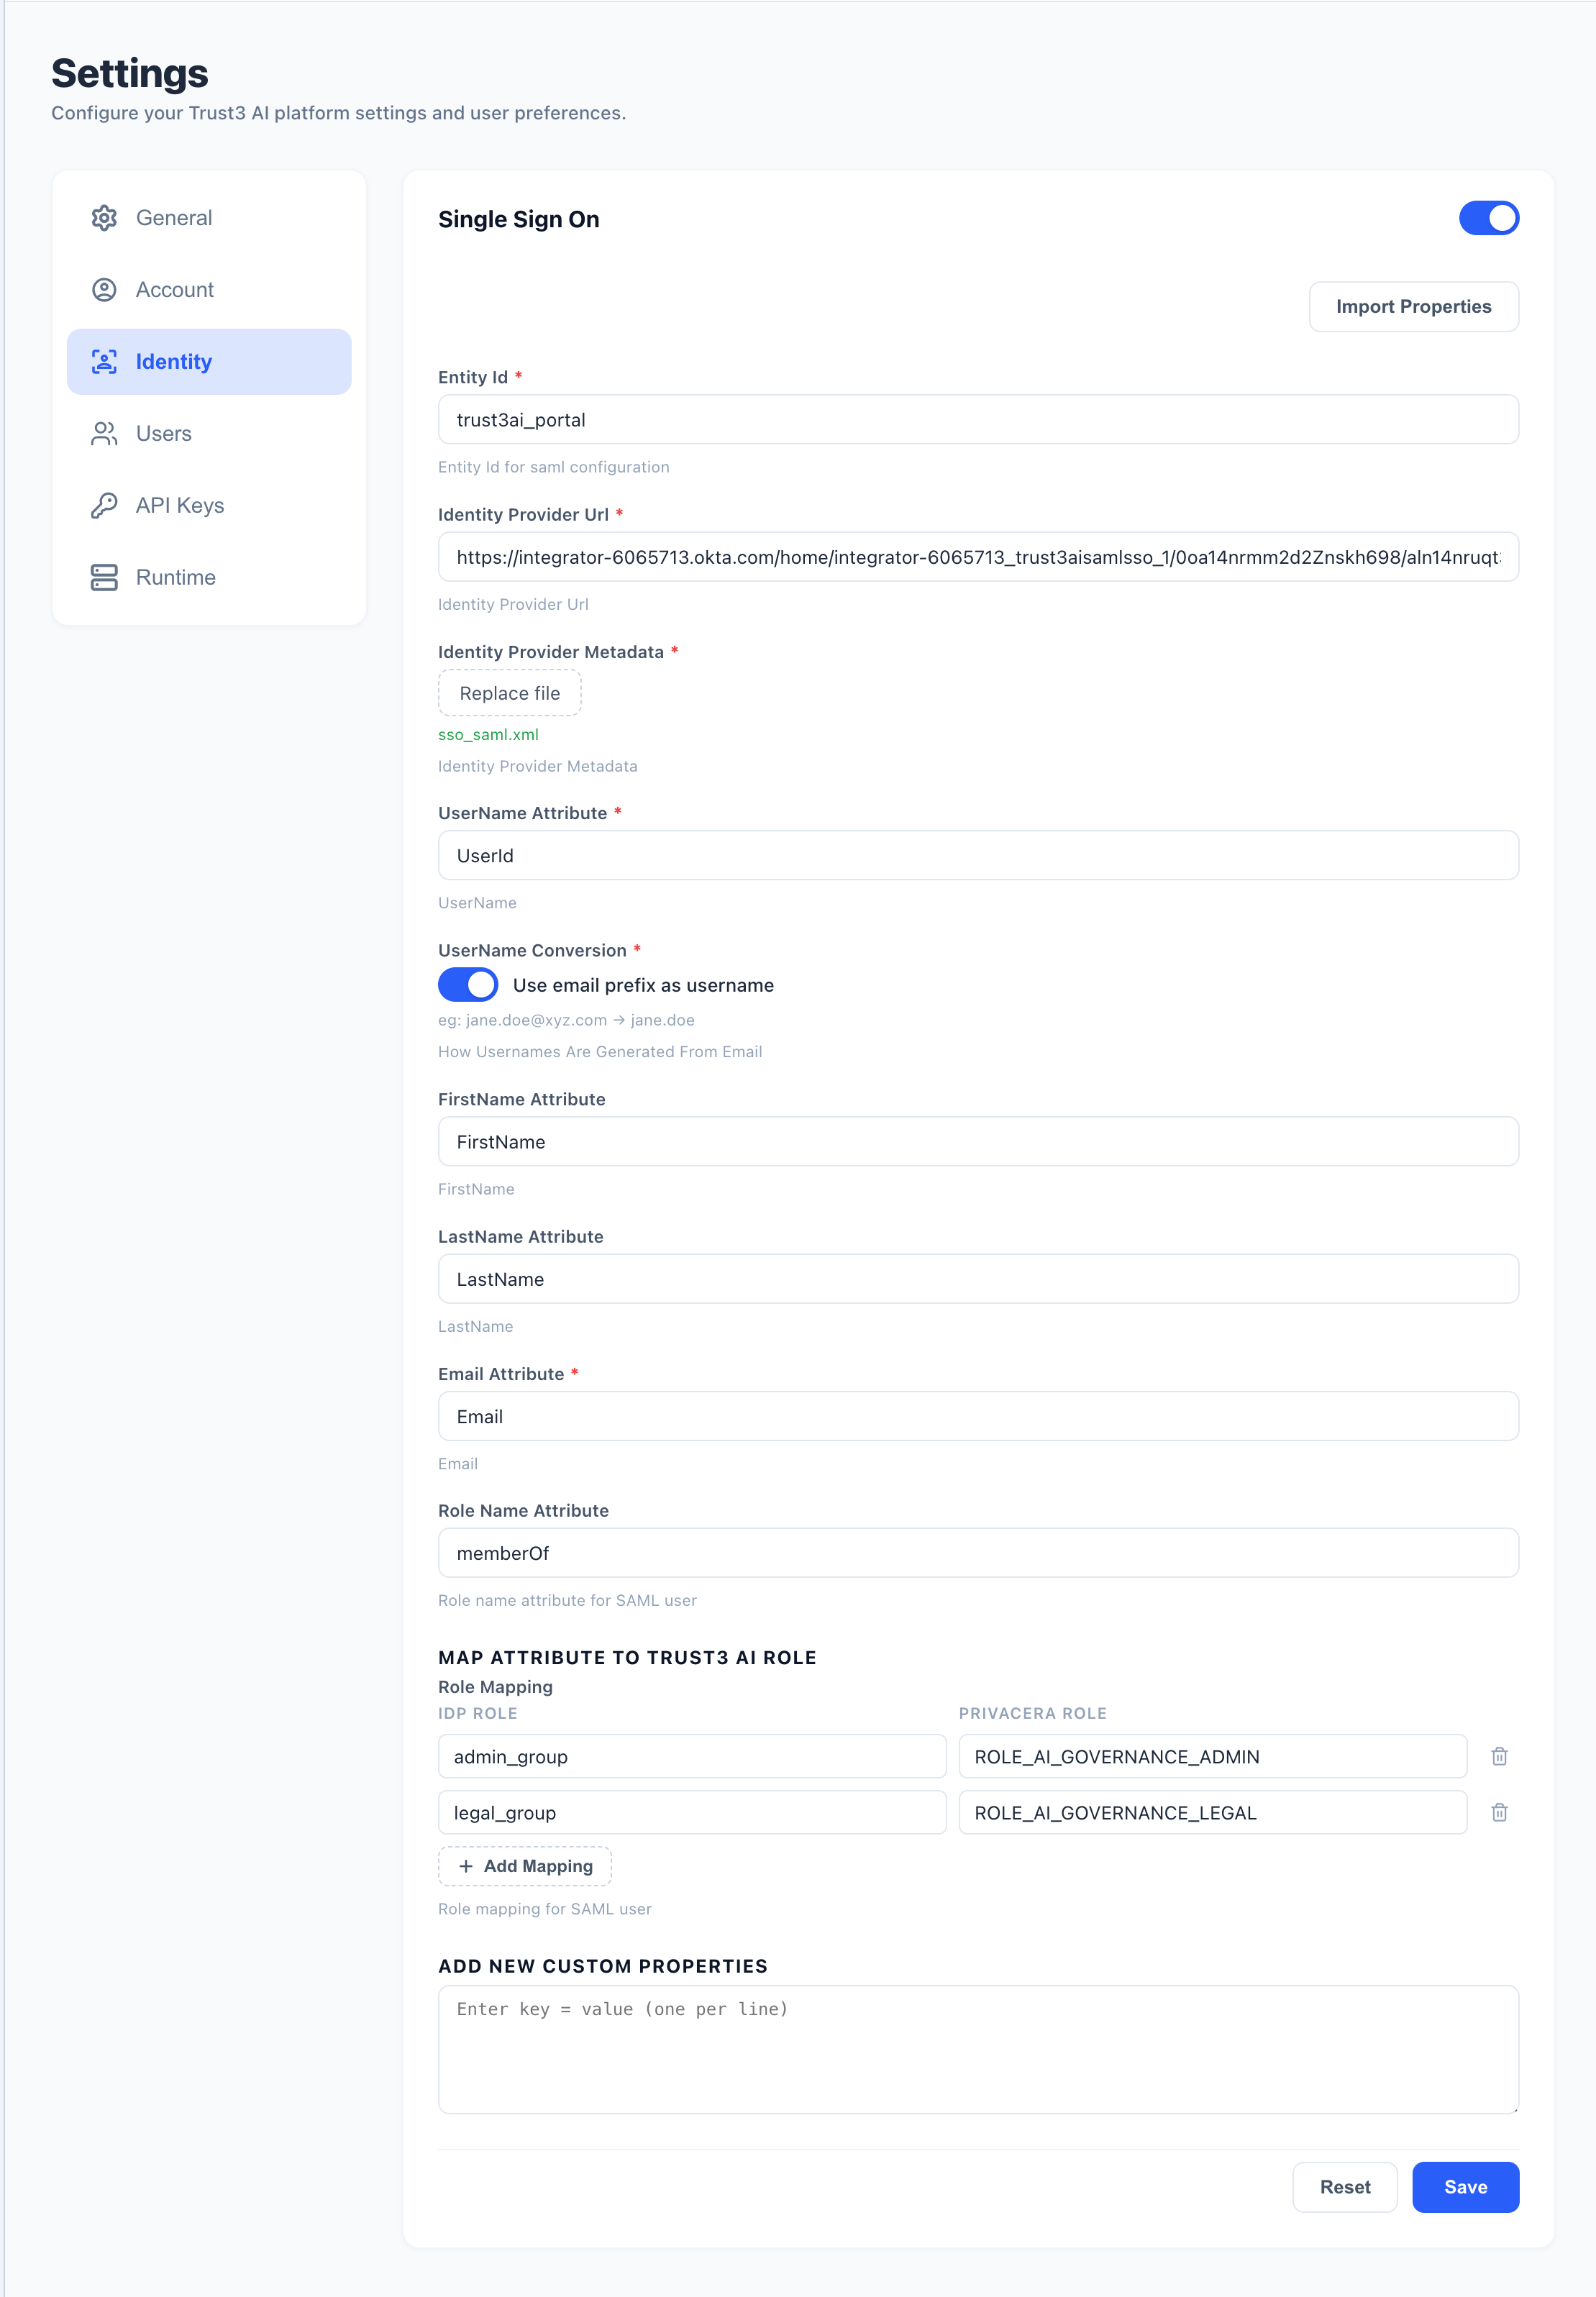Click Role mapping for SAML user hint
The height and width of the screenshot is (2297, 1596).
[x=545, y=1910]
